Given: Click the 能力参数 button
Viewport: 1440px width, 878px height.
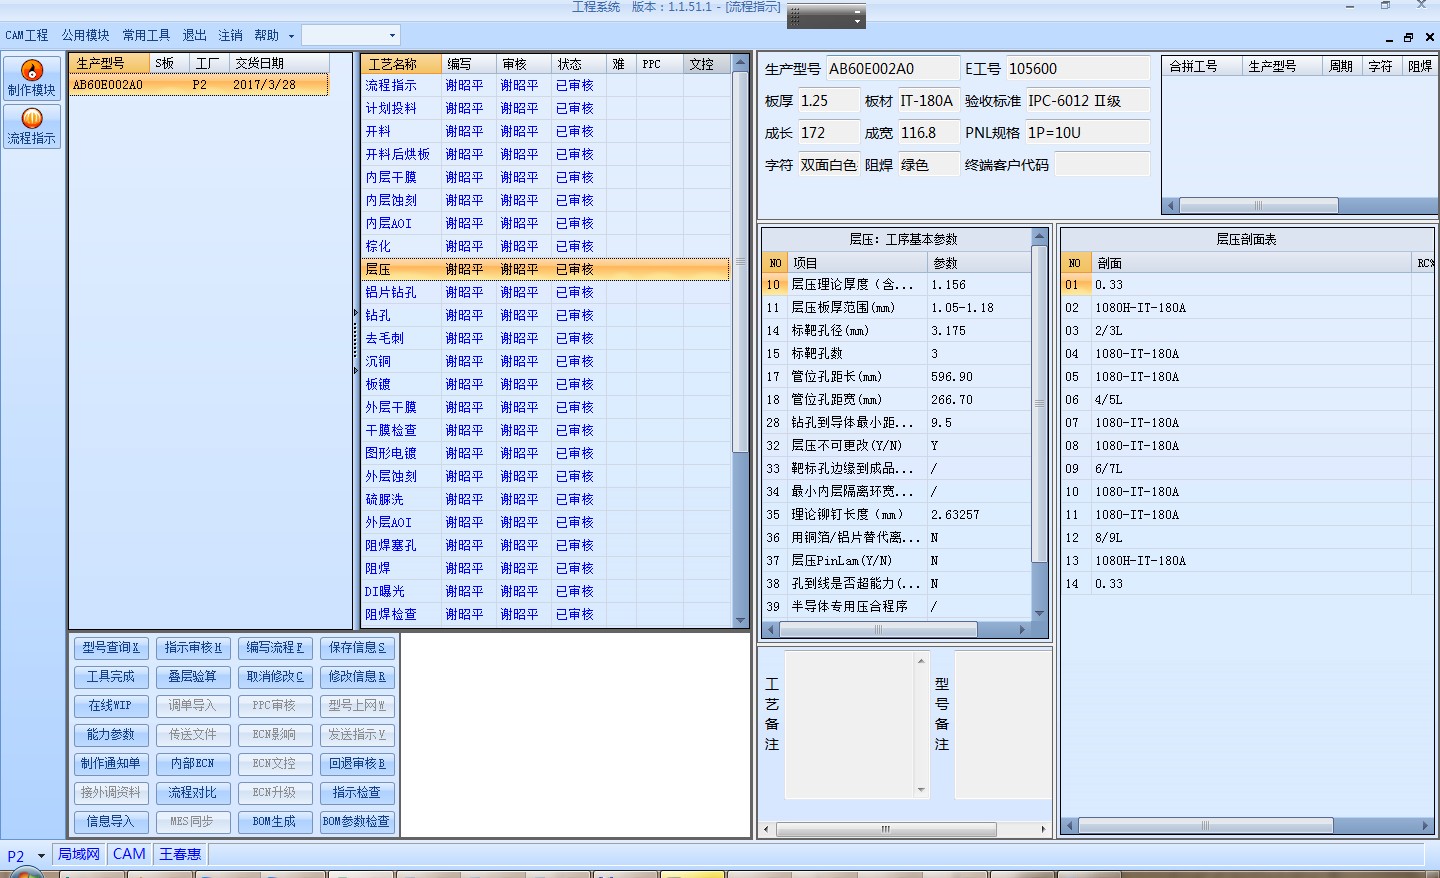Looking at the screenshot, I should pos(110,735).
